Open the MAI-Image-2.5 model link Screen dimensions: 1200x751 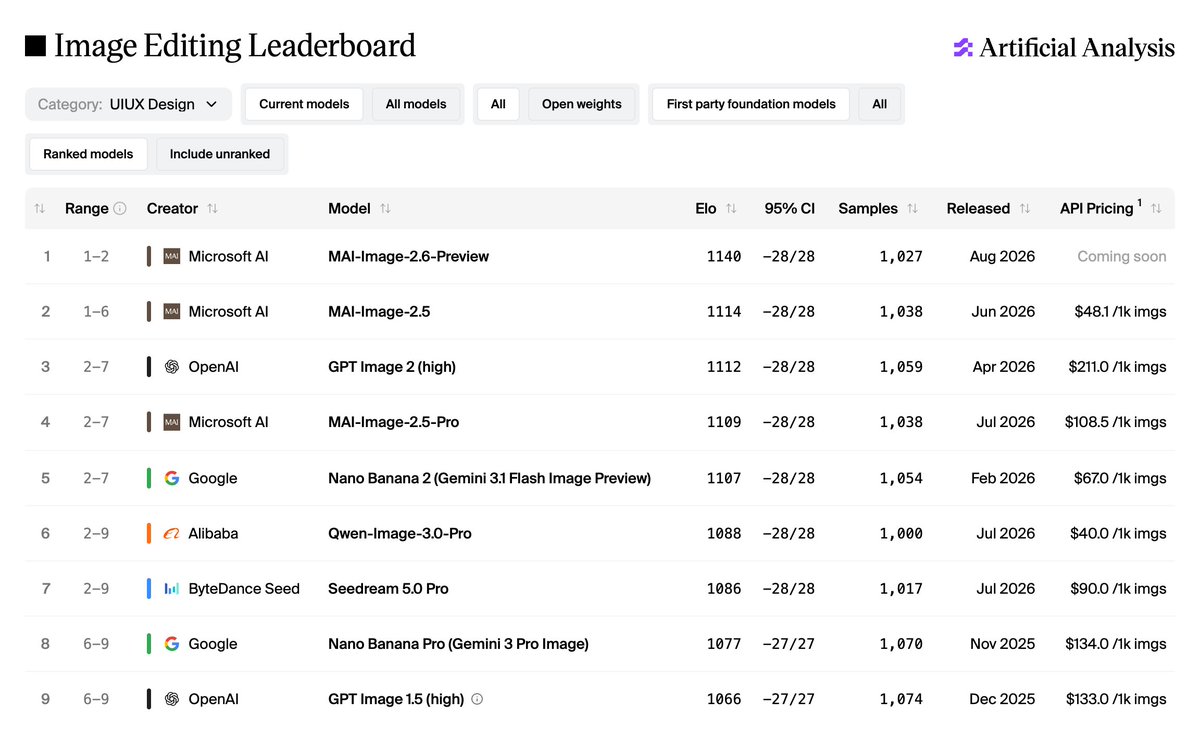[379, 311]
